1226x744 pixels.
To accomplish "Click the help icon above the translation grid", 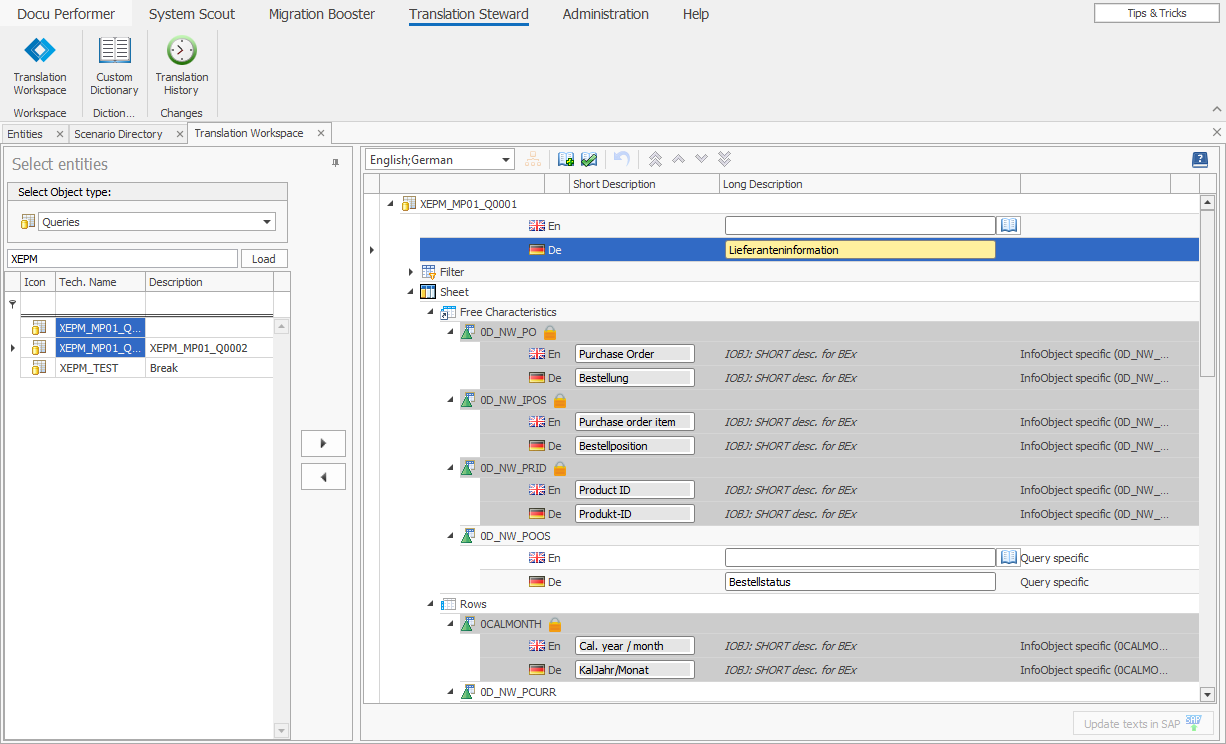I will (1199, 158).
